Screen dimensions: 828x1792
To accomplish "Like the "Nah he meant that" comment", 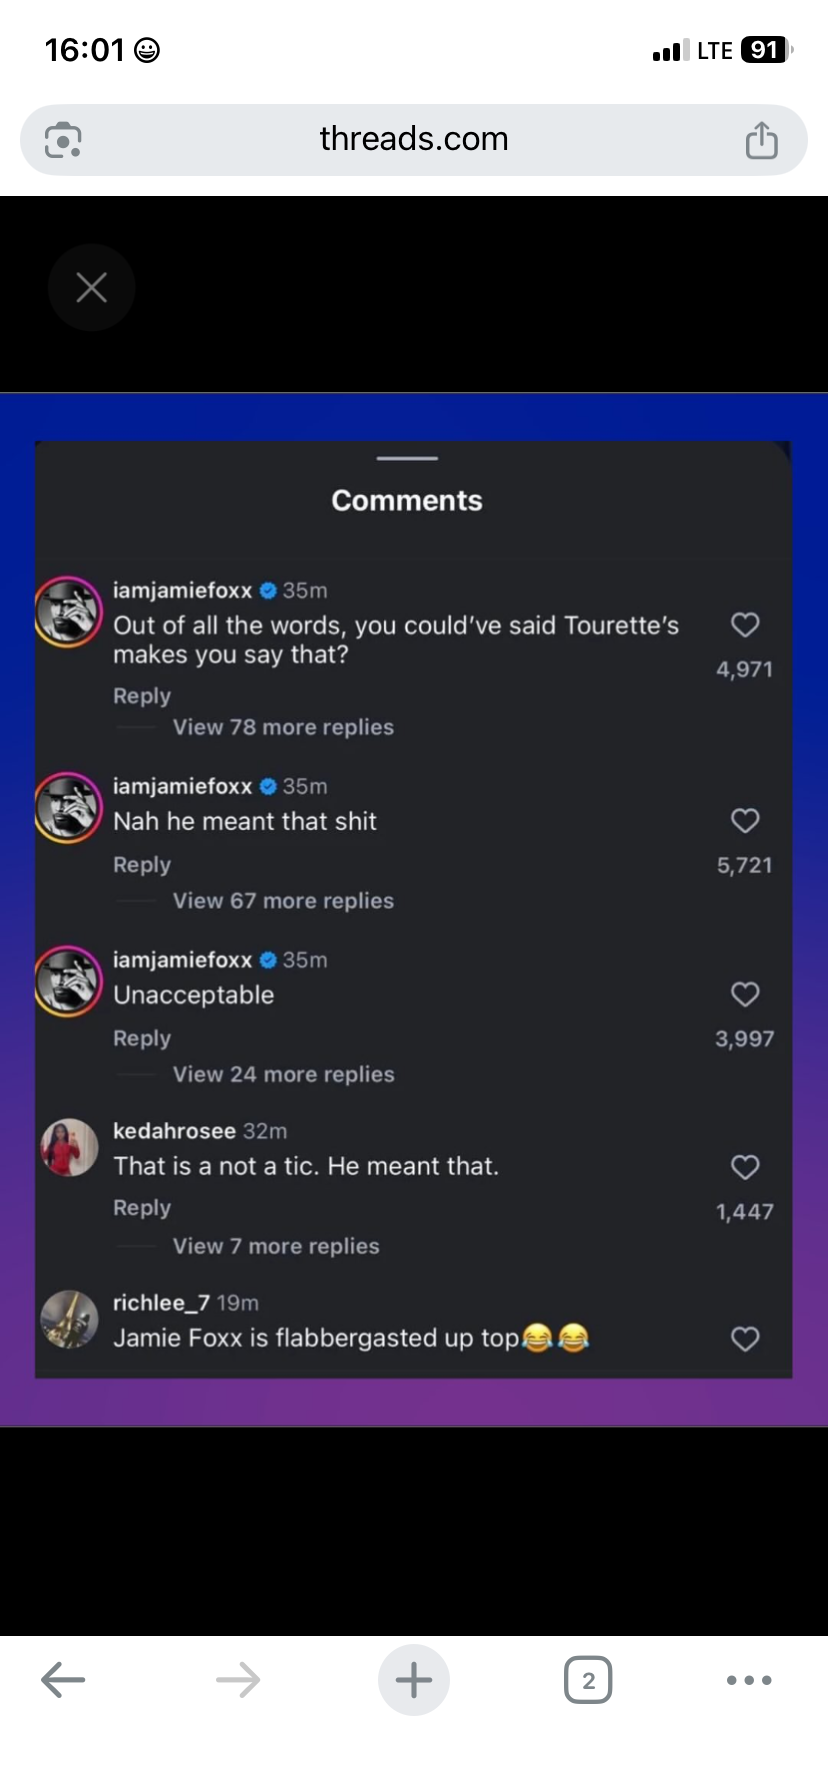I will [x=745, y=821].
